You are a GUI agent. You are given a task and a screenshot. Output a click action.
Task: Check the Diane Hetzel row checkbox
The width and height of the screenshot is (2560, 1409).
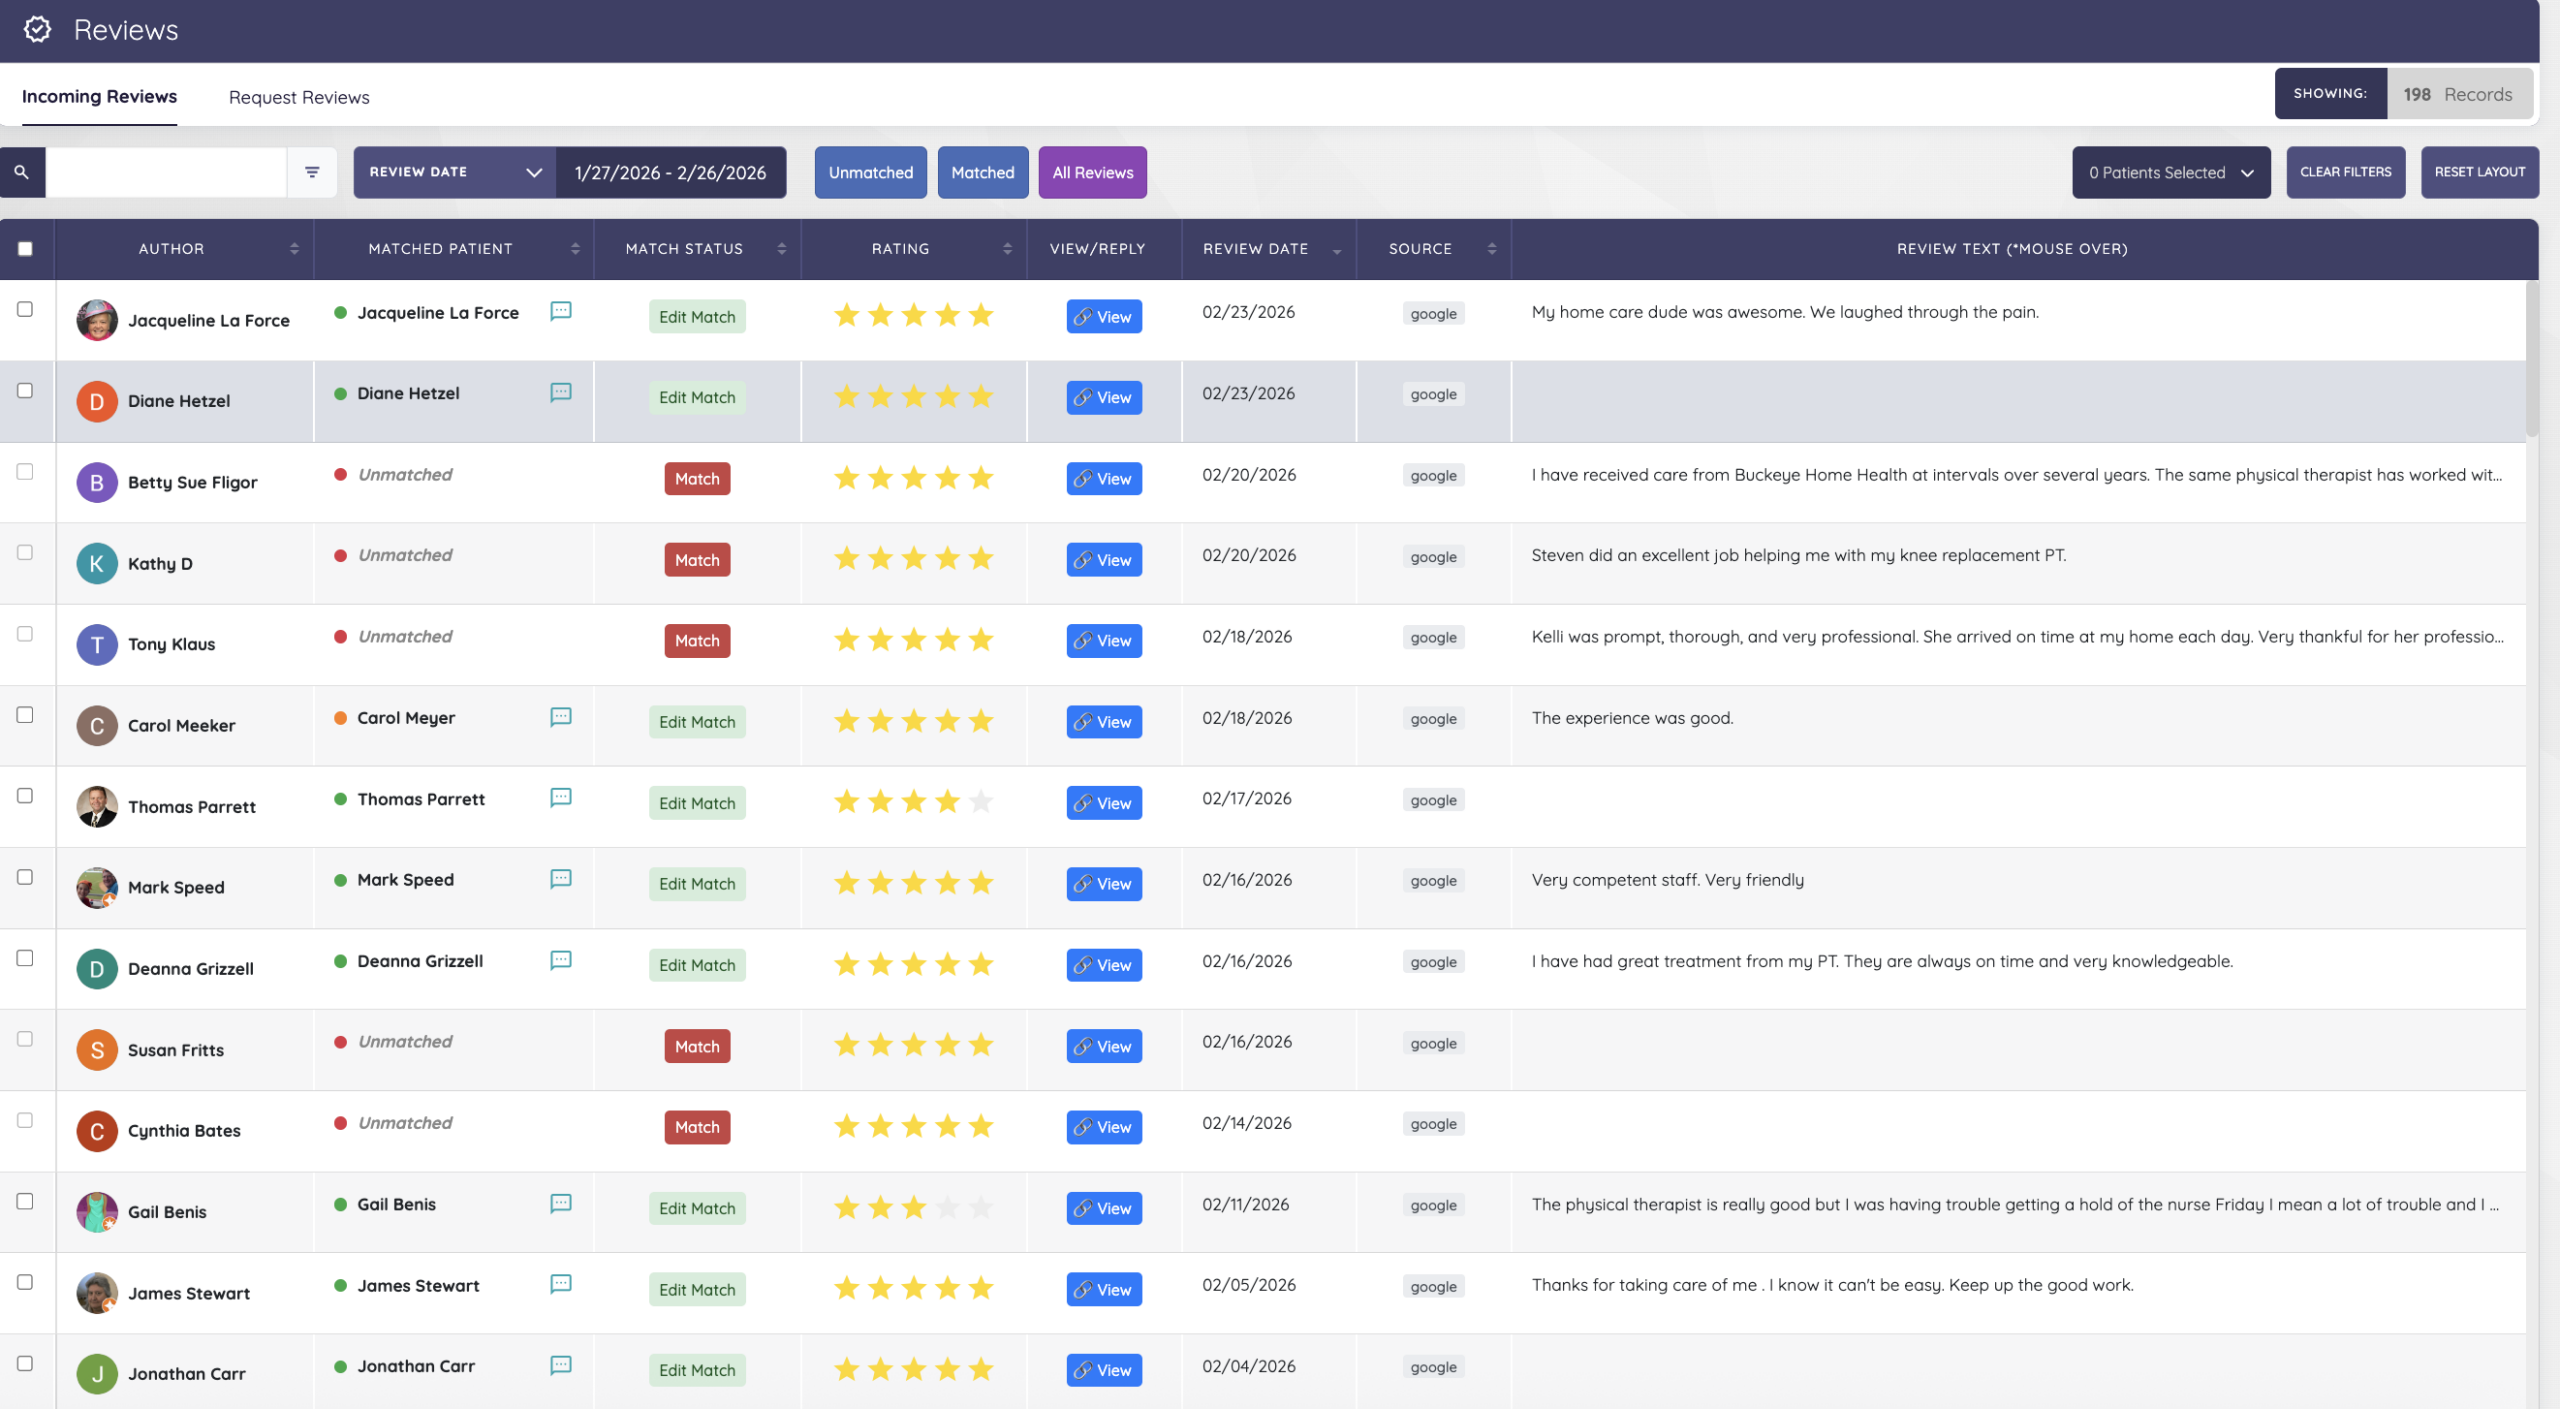pos(25,391)
